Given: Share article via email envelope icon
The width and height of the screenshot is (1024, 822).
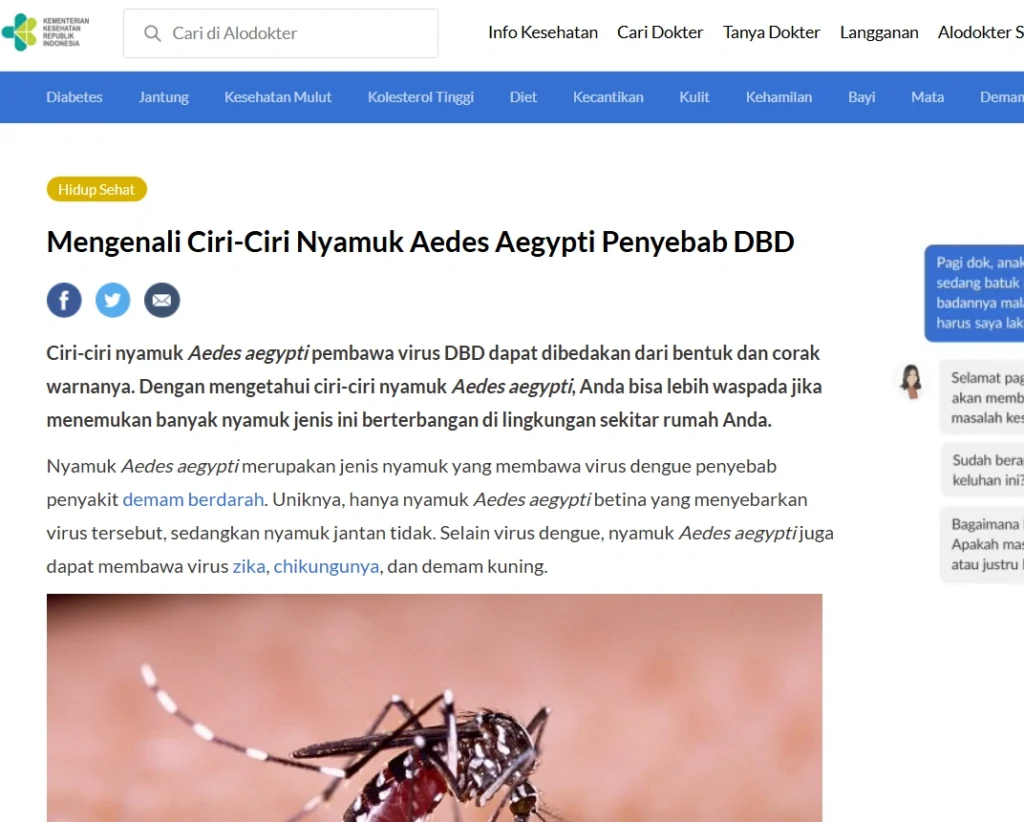Looking at the screenshot, I should click(x=162, y=300).
